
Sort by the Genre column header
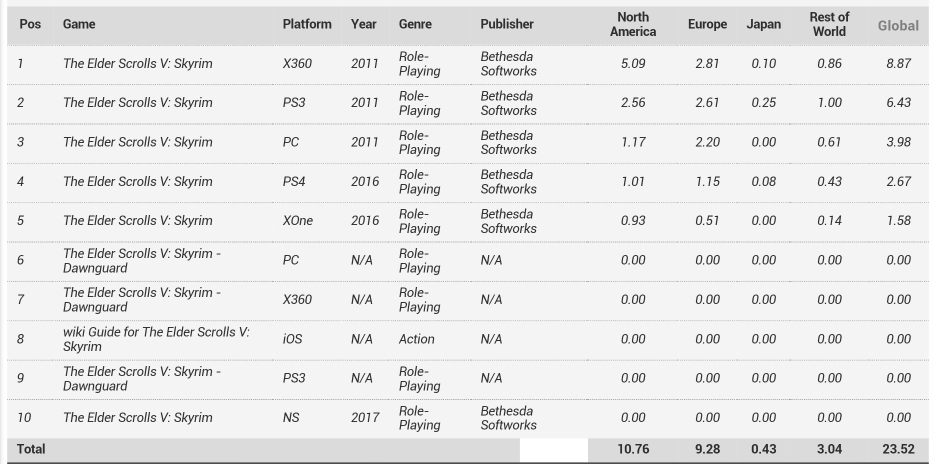415,24
